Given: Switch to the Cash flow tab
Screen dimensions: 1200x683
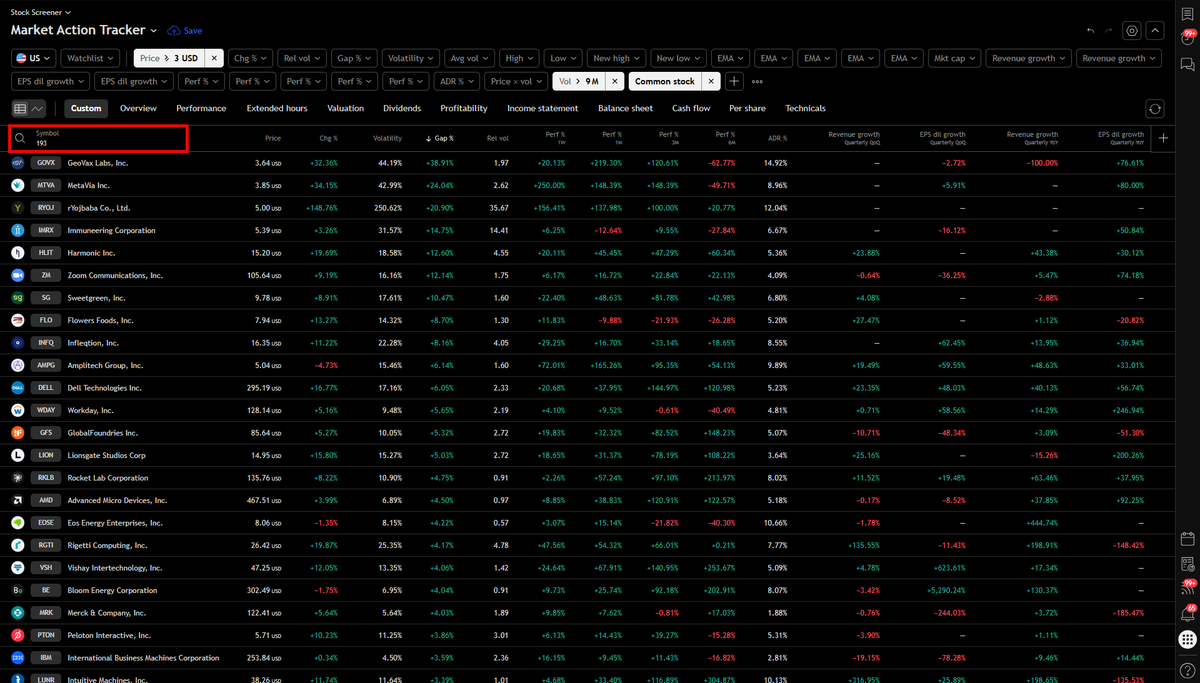Looking at the screenshot, I should click(x=691, y=108).
